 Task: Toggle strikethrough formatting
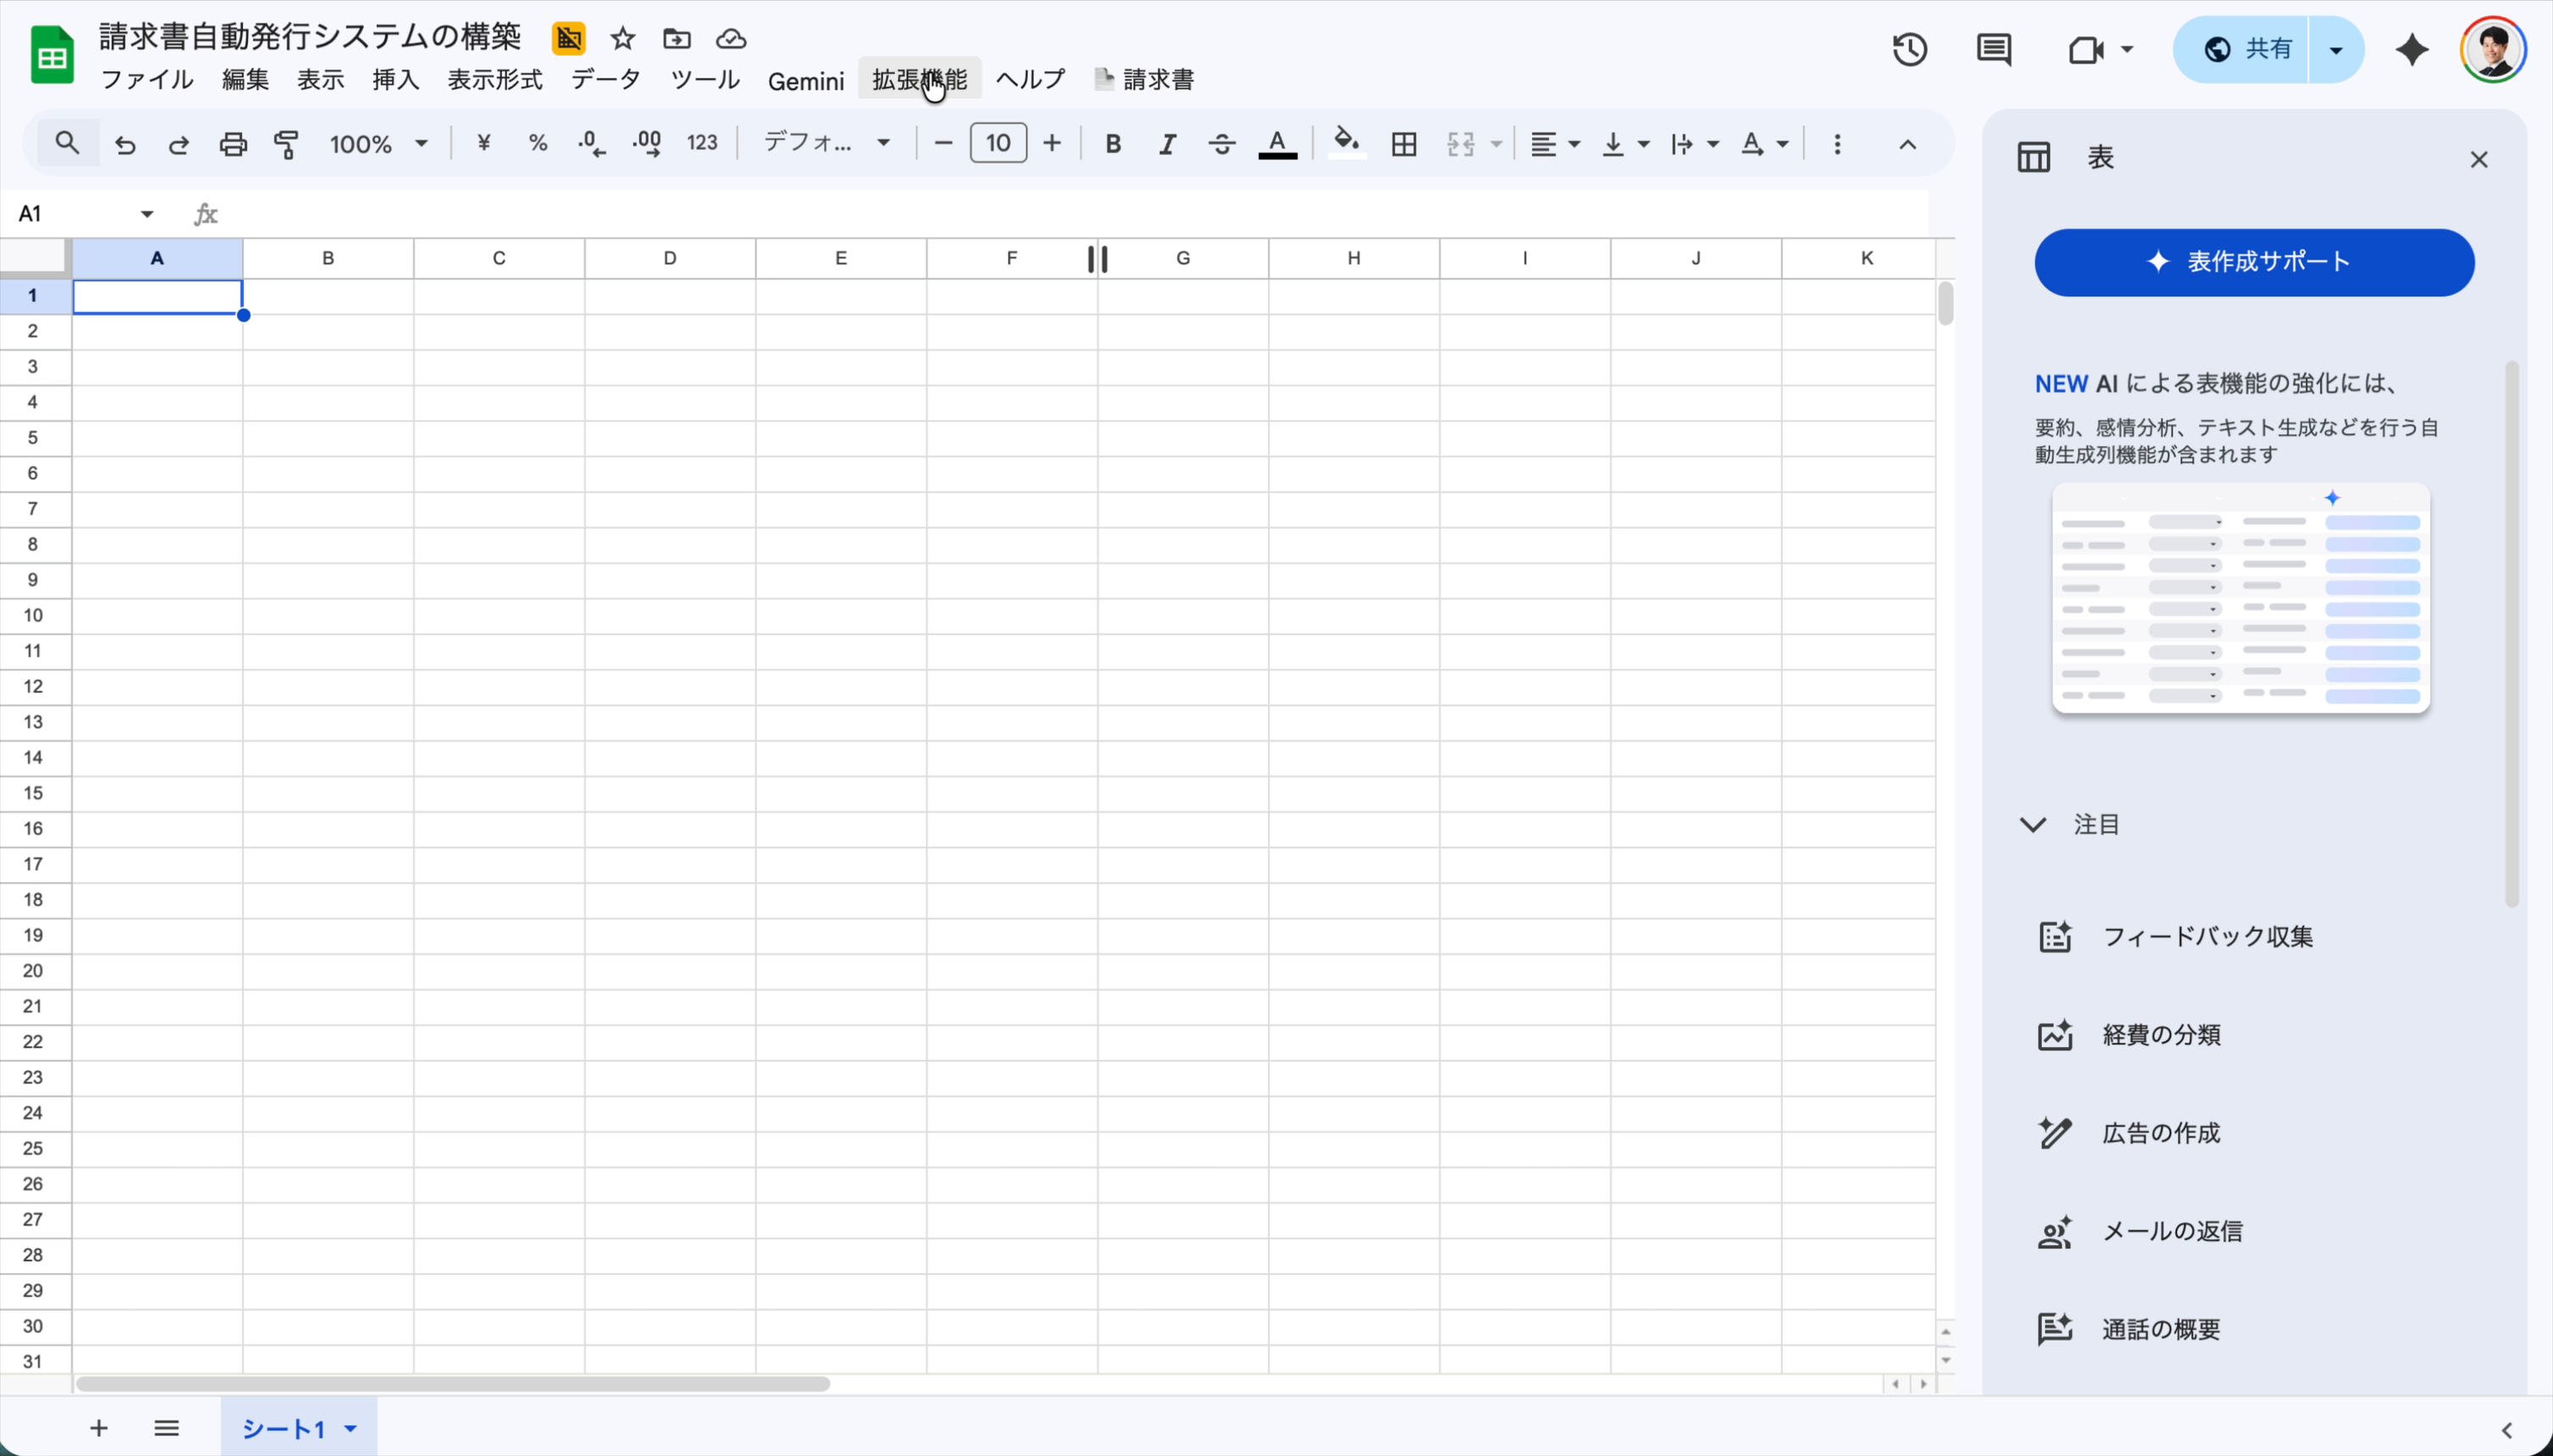(x=1221, y=144)
